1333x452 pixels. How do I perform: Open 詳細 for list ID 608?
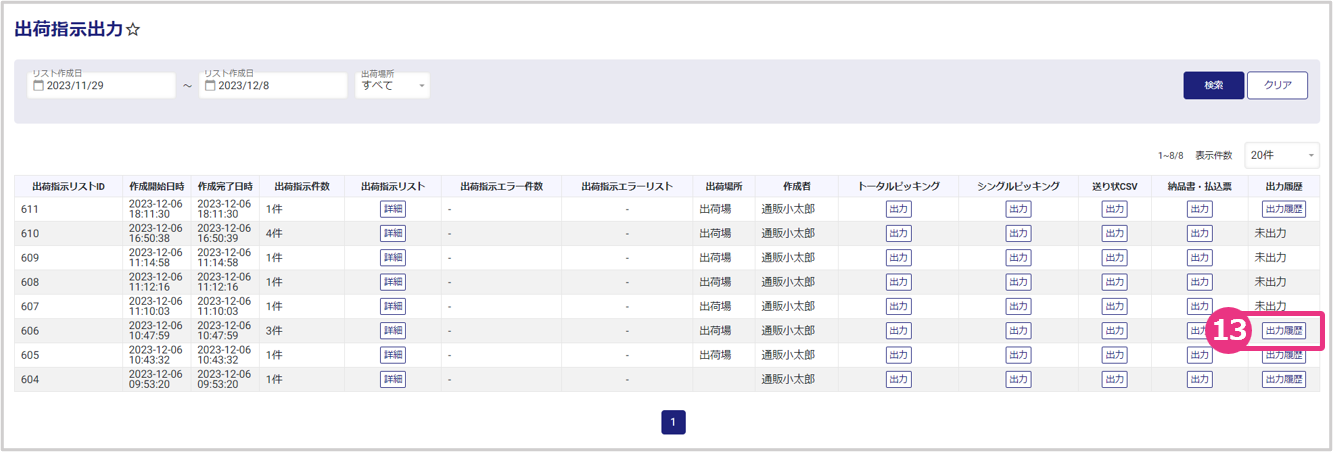pyautogui.click(x=393, y=282)
